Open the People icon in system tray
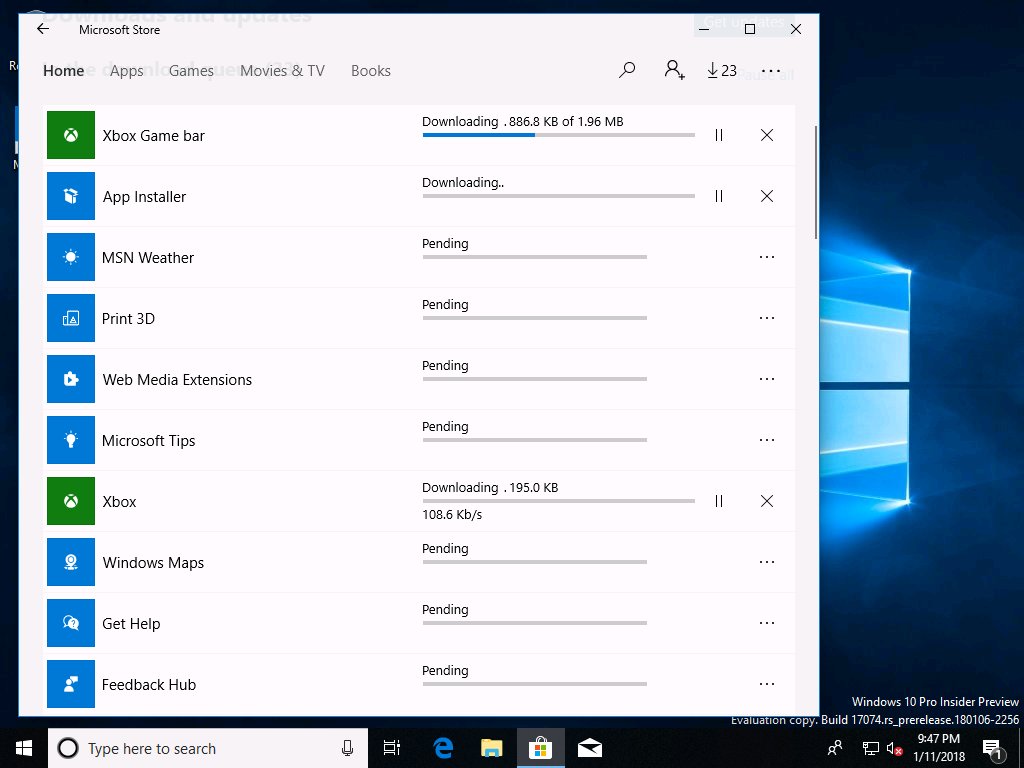 pos(835,748)
